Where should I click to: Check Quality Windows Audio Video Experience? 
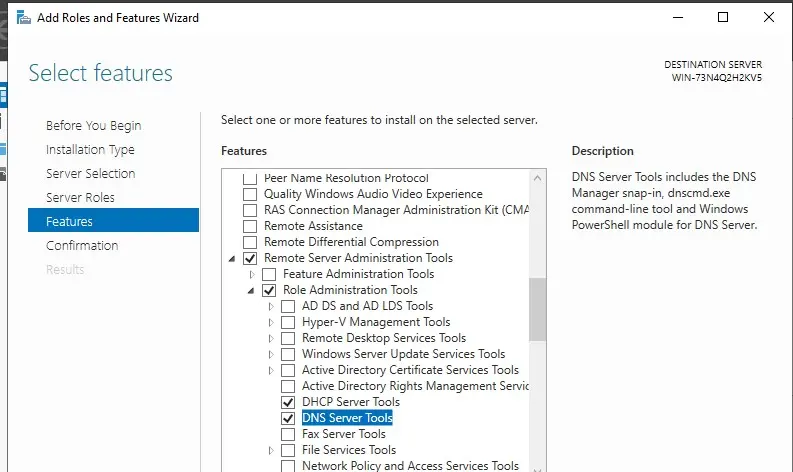[x=250, y=194]
